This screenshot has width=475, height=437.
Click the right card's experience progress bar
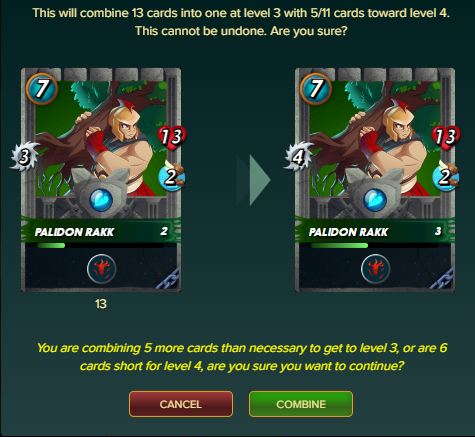click(374, 246)
